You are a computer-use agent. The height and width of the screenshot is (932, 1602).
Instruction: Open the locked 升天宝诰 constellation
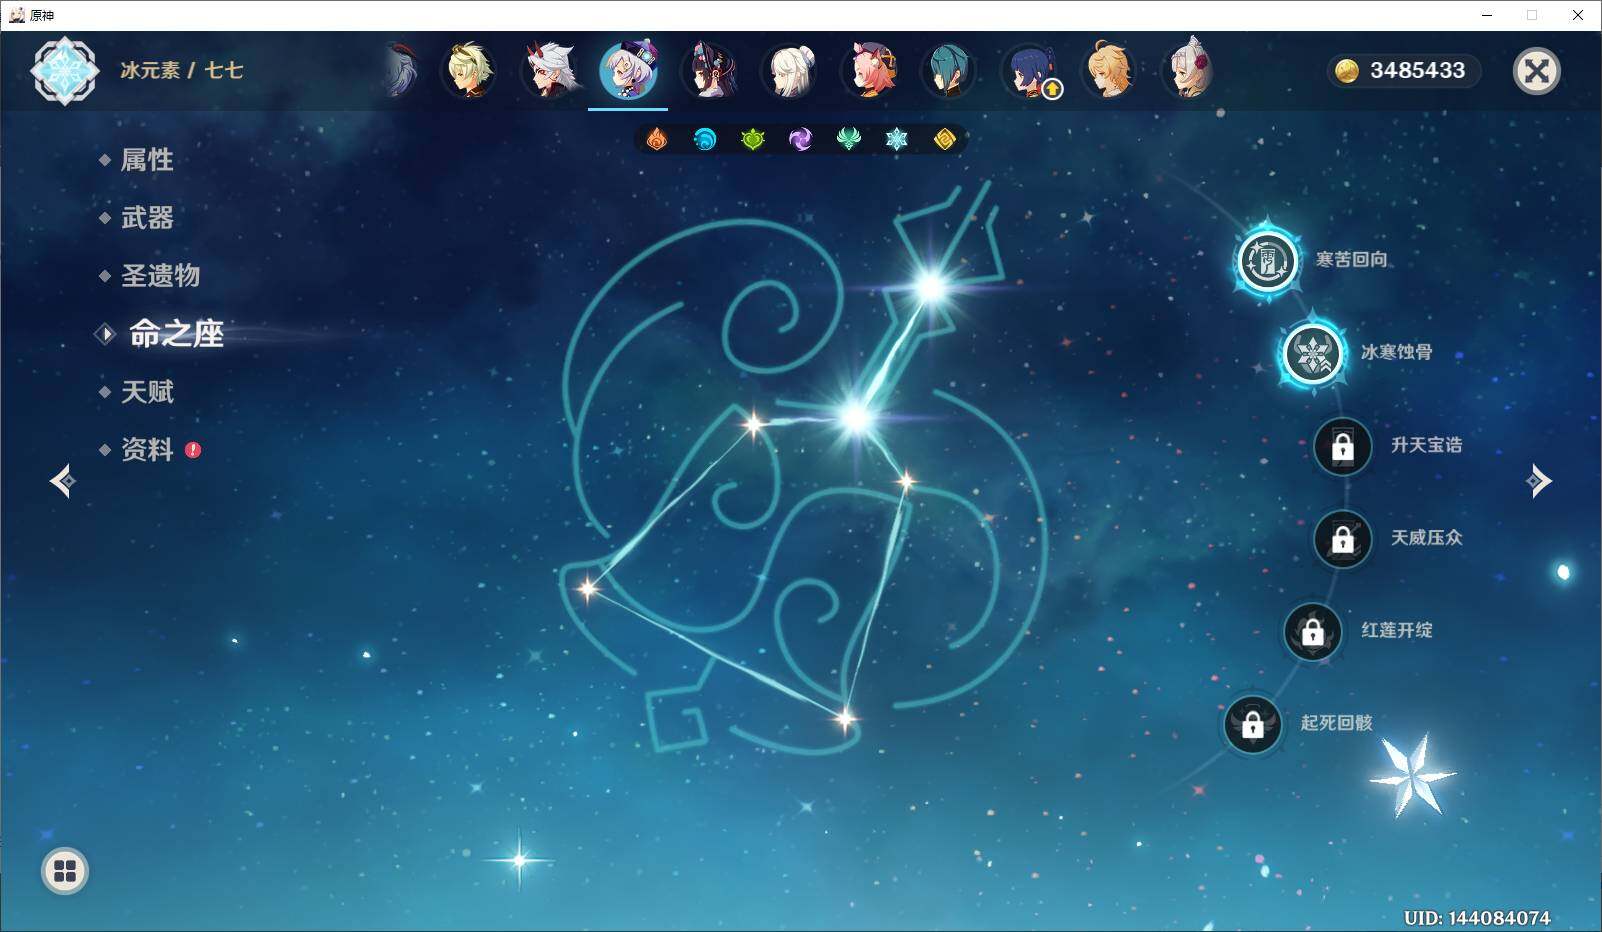pos(1342,446)
